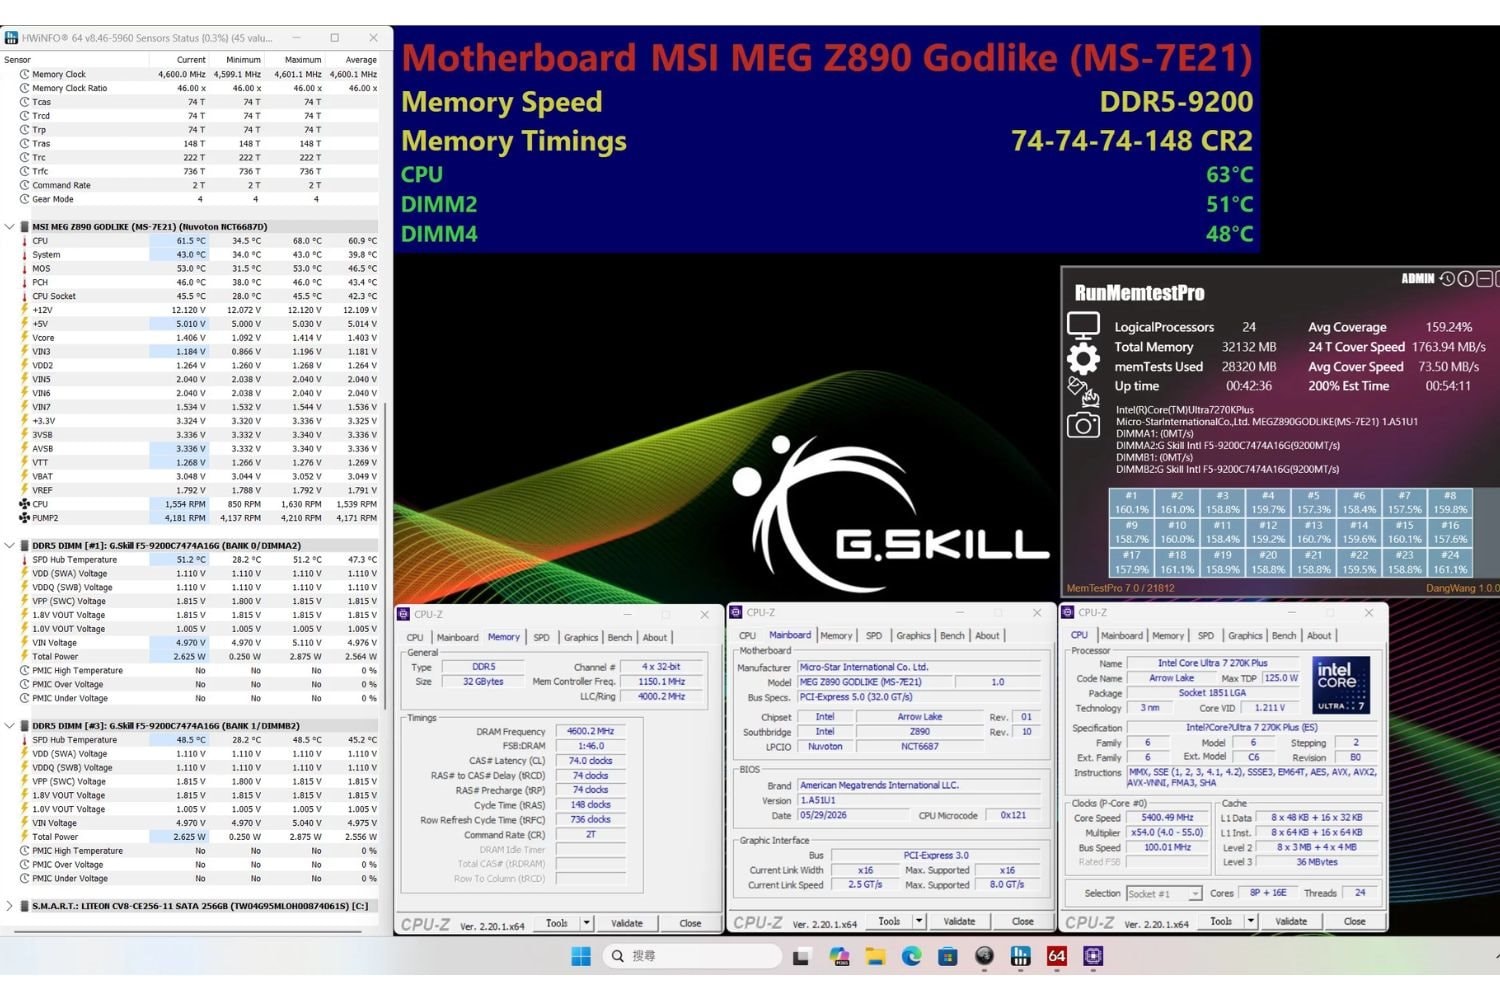
Task: Open RunMemtestPro settings gear icon
Action: 1083,358
